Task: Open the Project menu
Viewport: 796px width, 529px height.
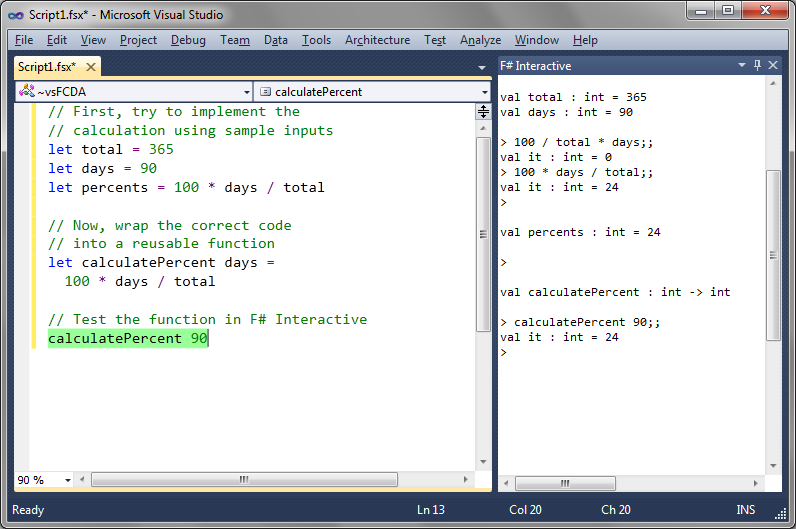Action: coord(138,40)
